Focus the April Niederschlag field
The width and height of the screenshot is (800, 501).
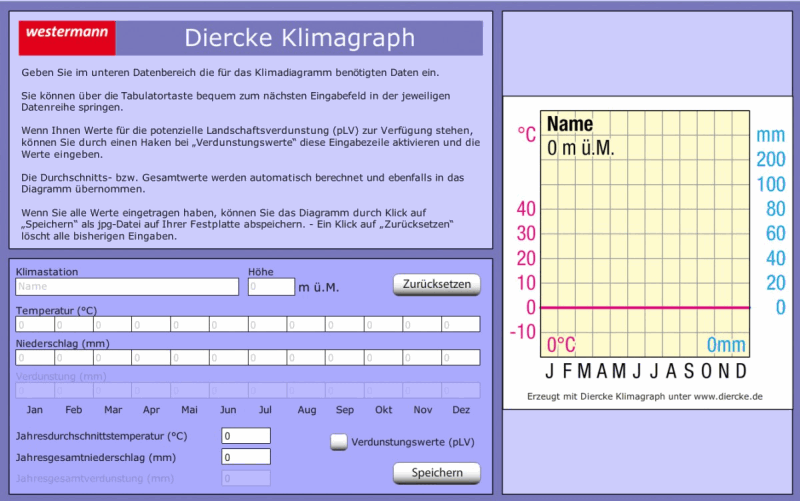[x=152, y=358]
